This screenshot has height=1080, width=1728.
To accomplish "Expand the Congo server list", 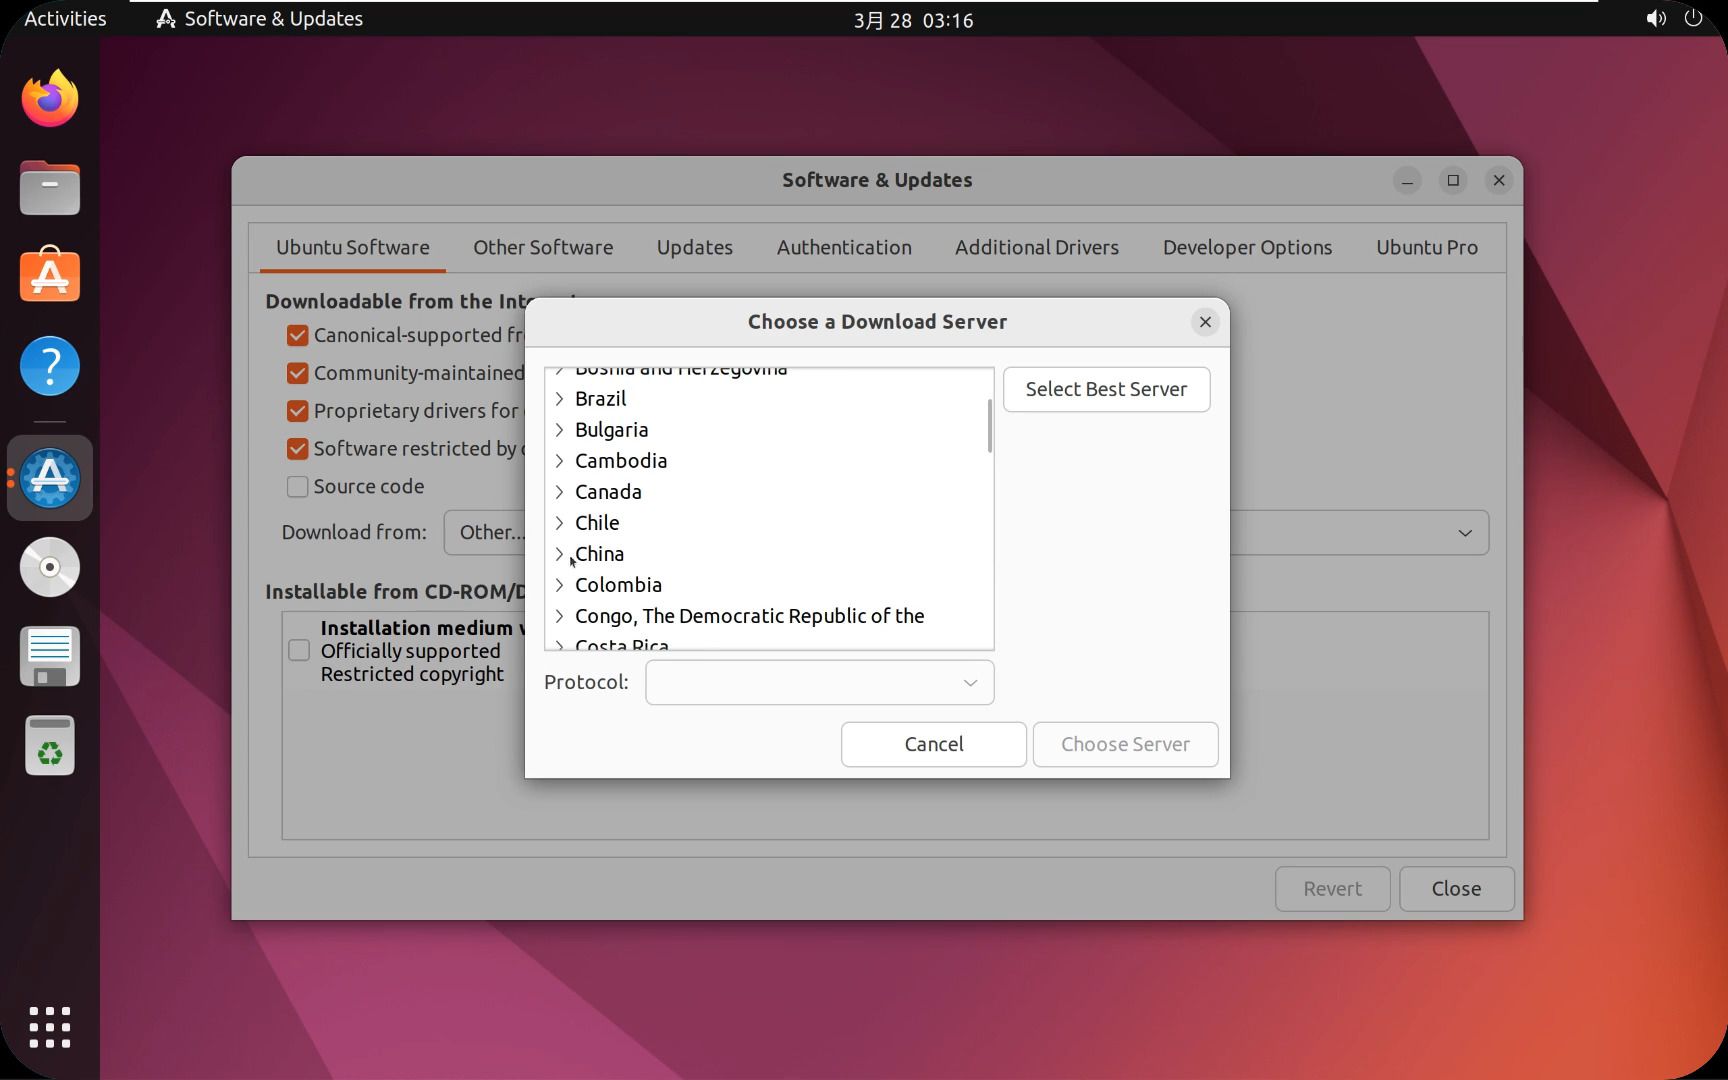I will click(560, 616).
